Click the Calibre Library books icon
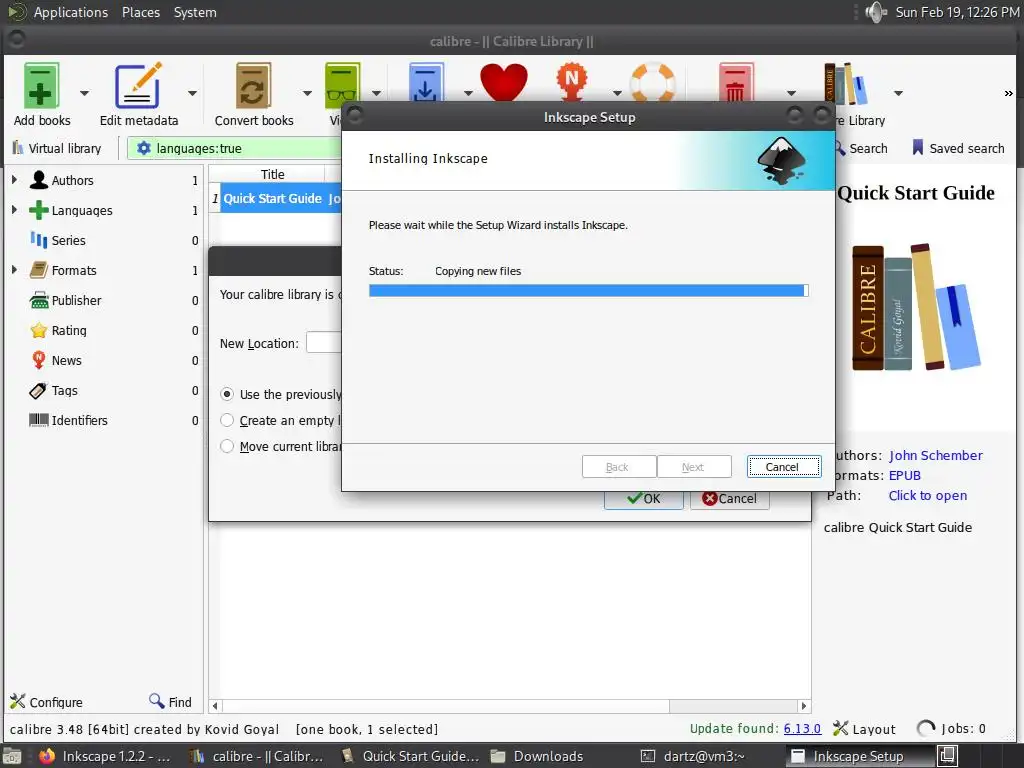 coord(846,84)
